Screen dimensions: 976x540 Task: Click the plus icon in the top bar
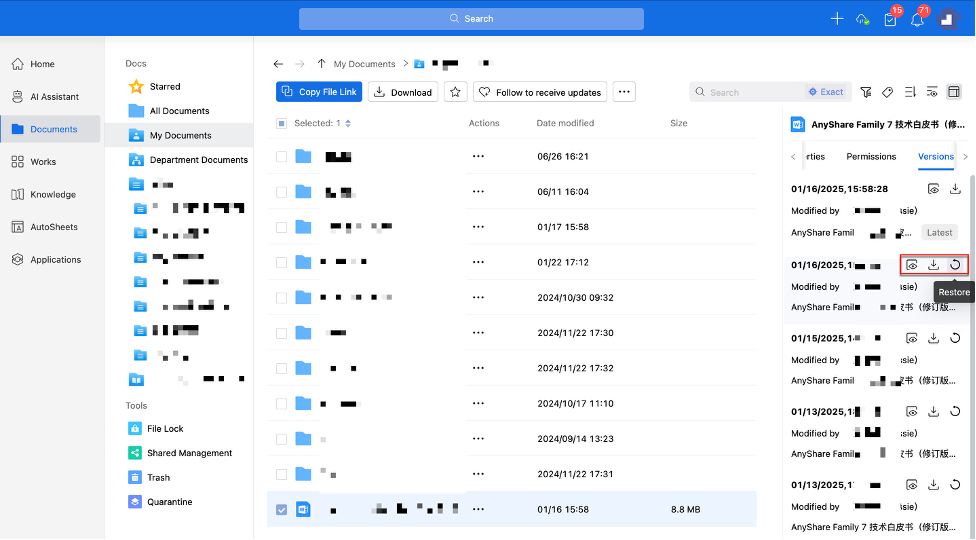[837, 19]
